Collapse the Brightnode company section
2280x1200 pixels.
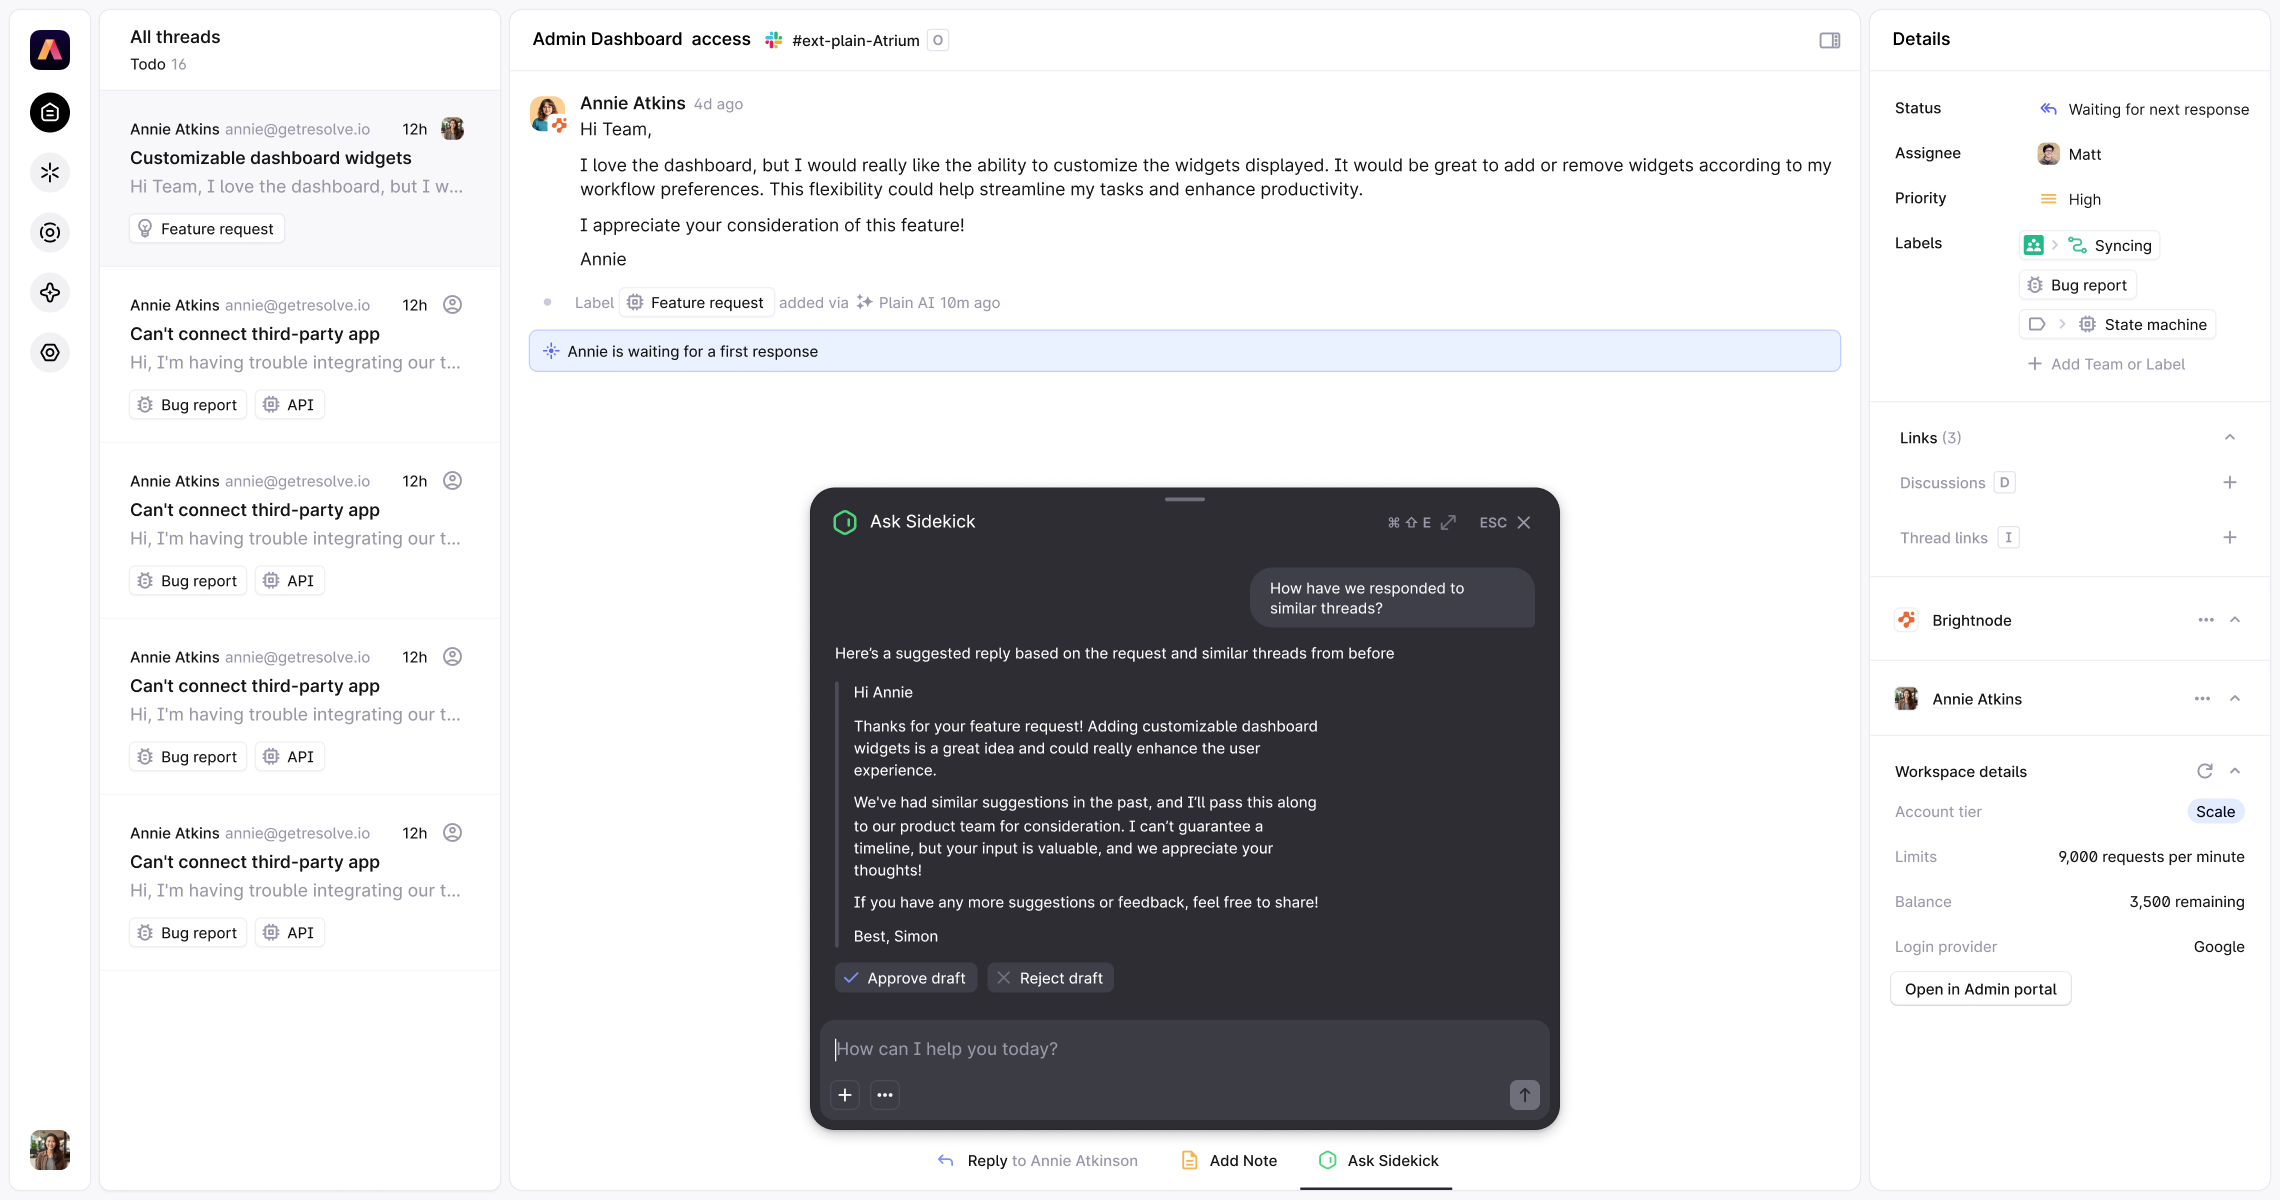point(2235,620)
